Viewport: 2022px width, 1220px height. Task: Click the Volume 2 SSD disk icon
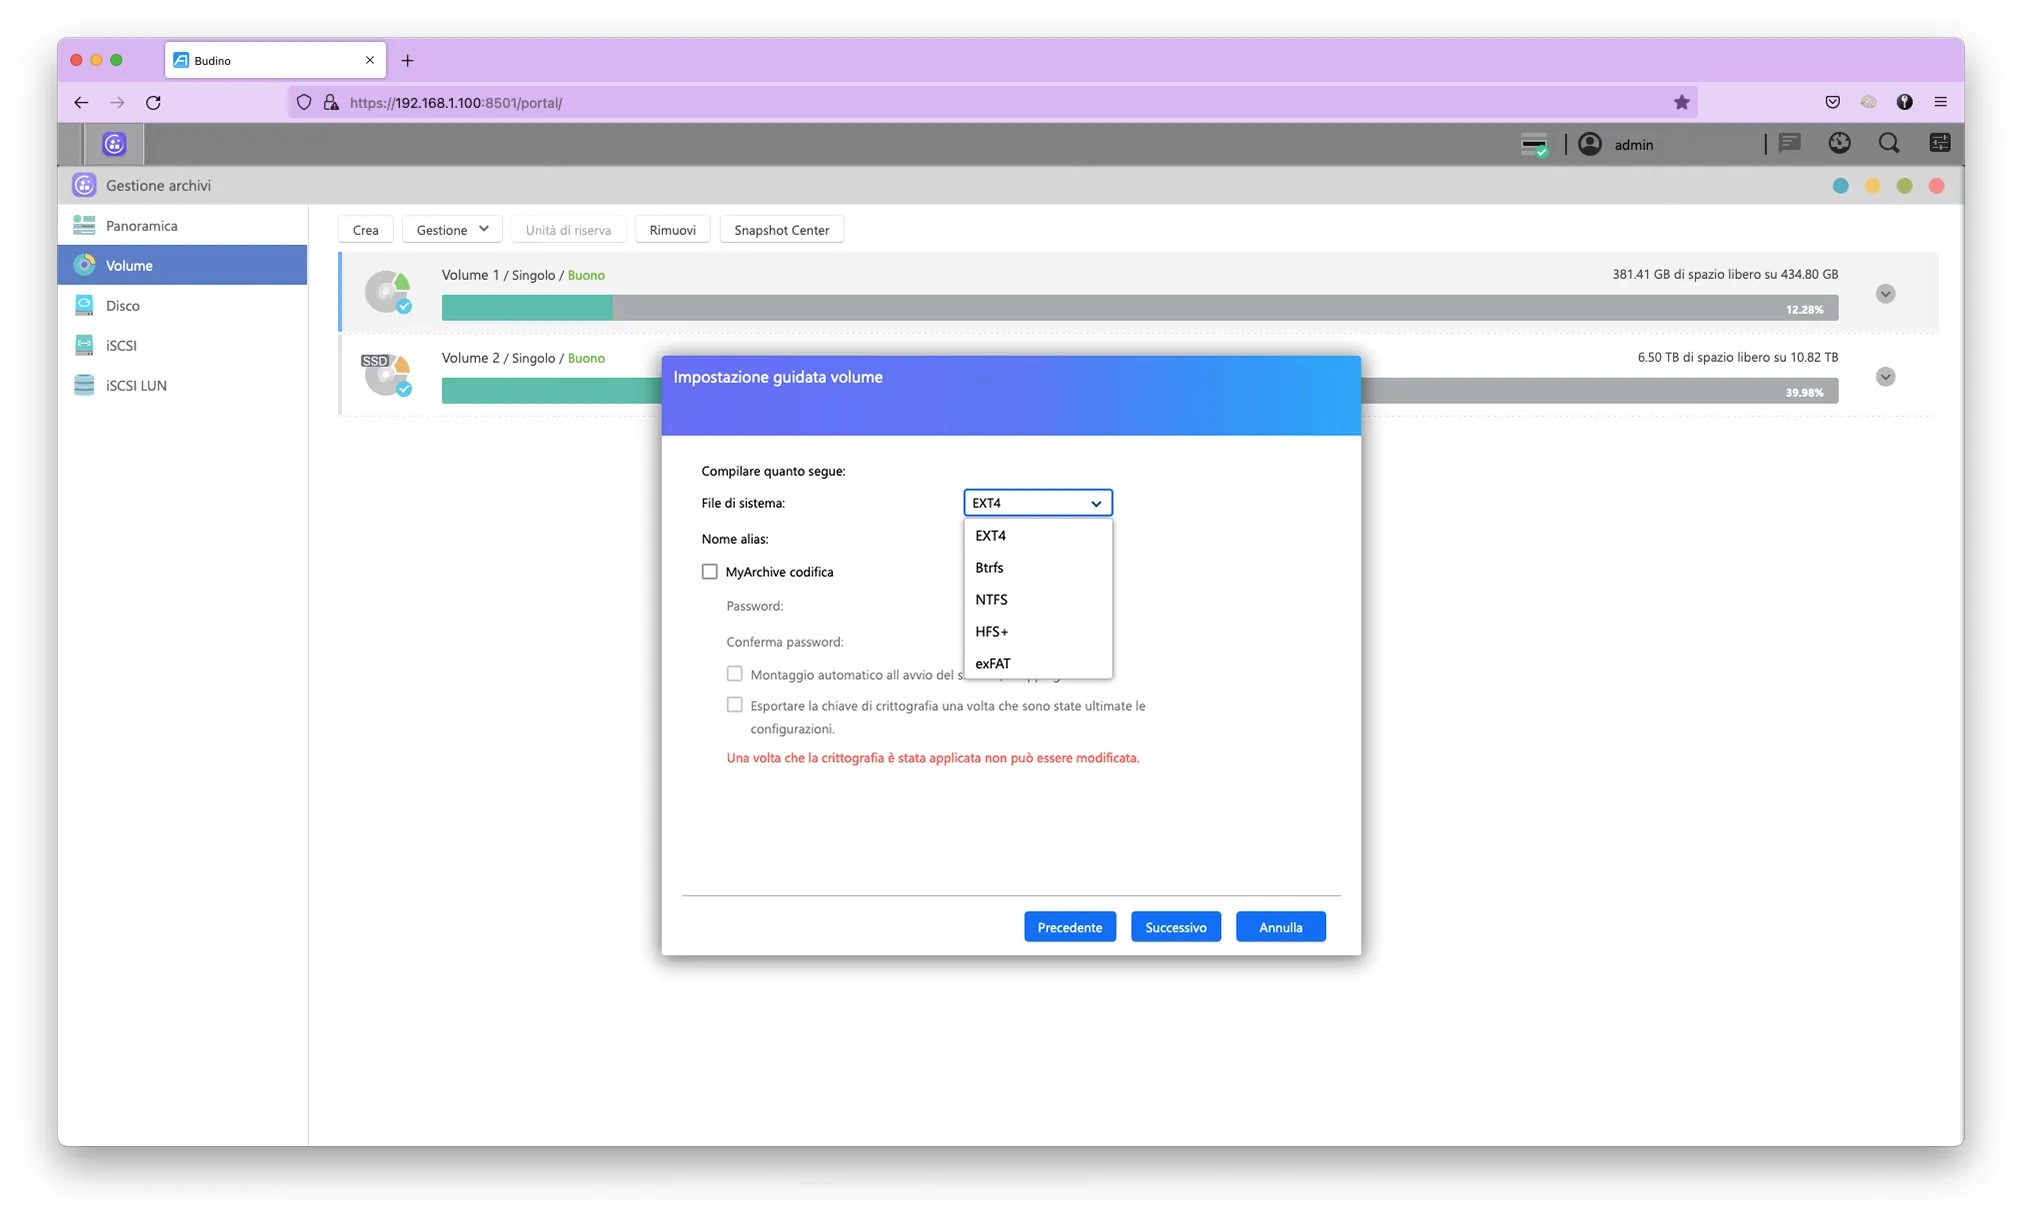tap(387, 375)
